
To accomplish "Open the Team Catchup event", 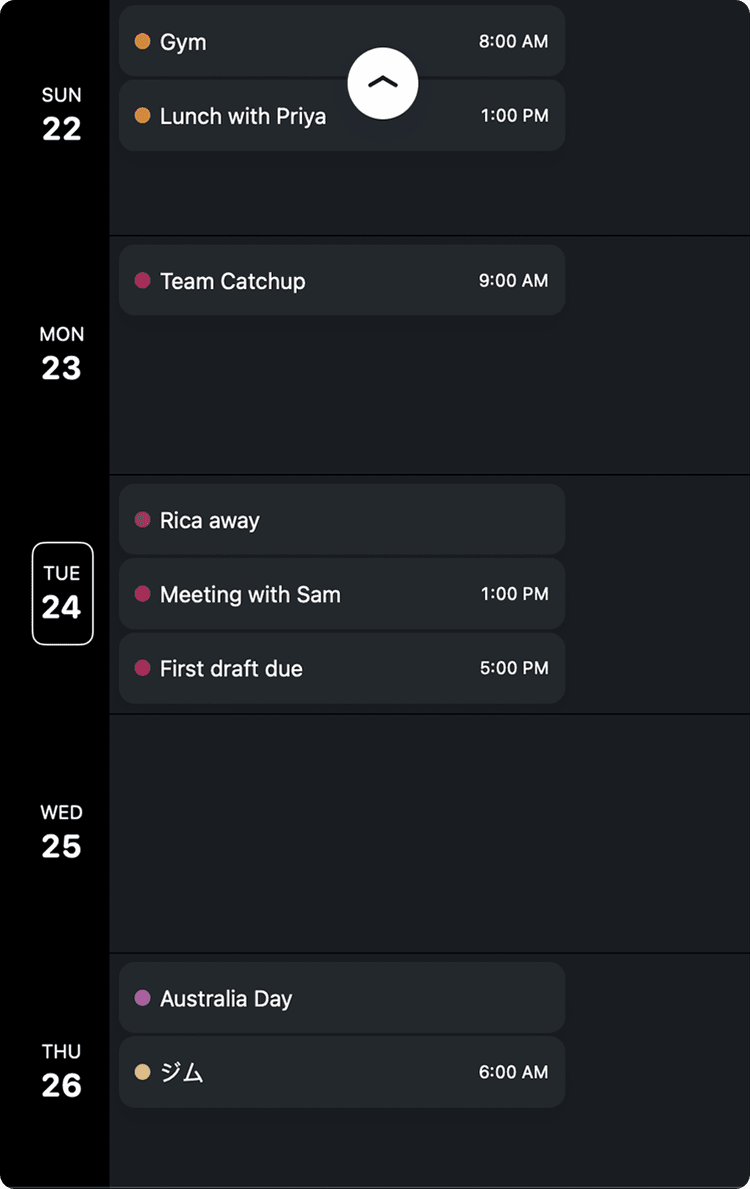I will pos(341,281).
